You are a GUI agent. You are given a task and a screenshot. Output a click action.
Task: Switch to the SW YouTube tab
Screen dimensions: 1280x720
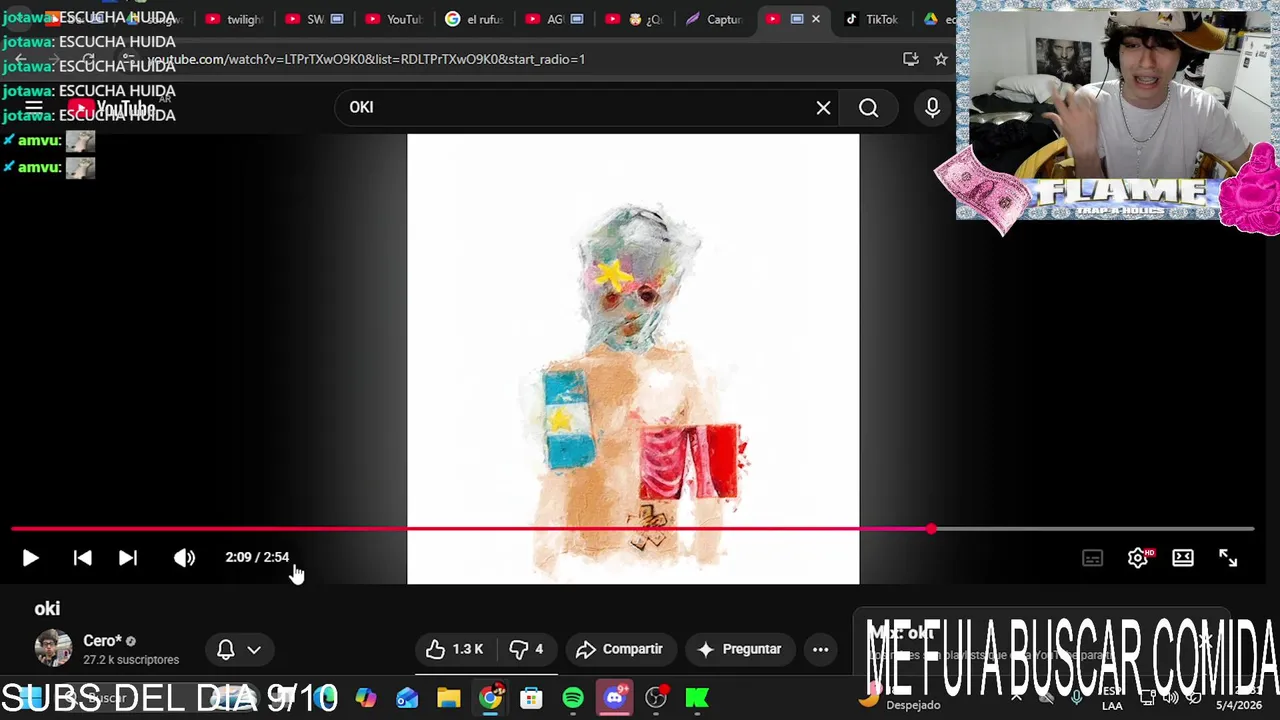tap(312, 19)
